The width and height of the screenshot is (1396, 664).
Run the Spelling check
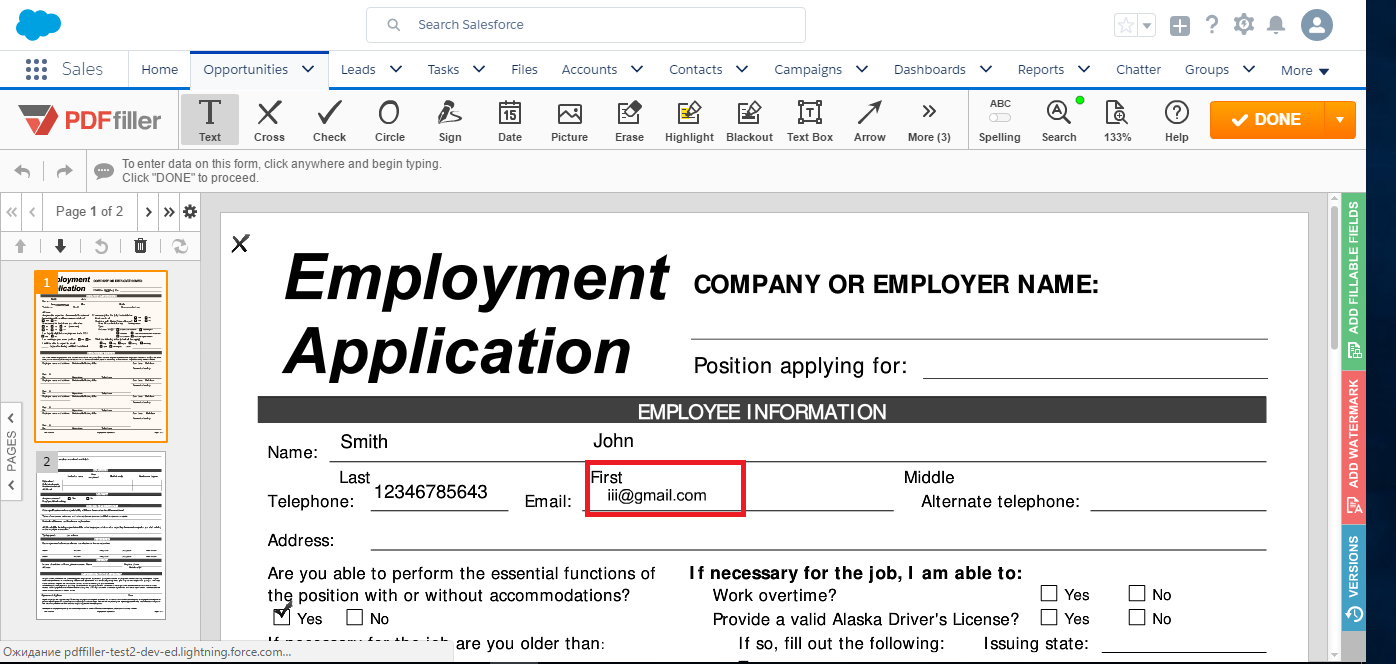(x=1000, y=120)
